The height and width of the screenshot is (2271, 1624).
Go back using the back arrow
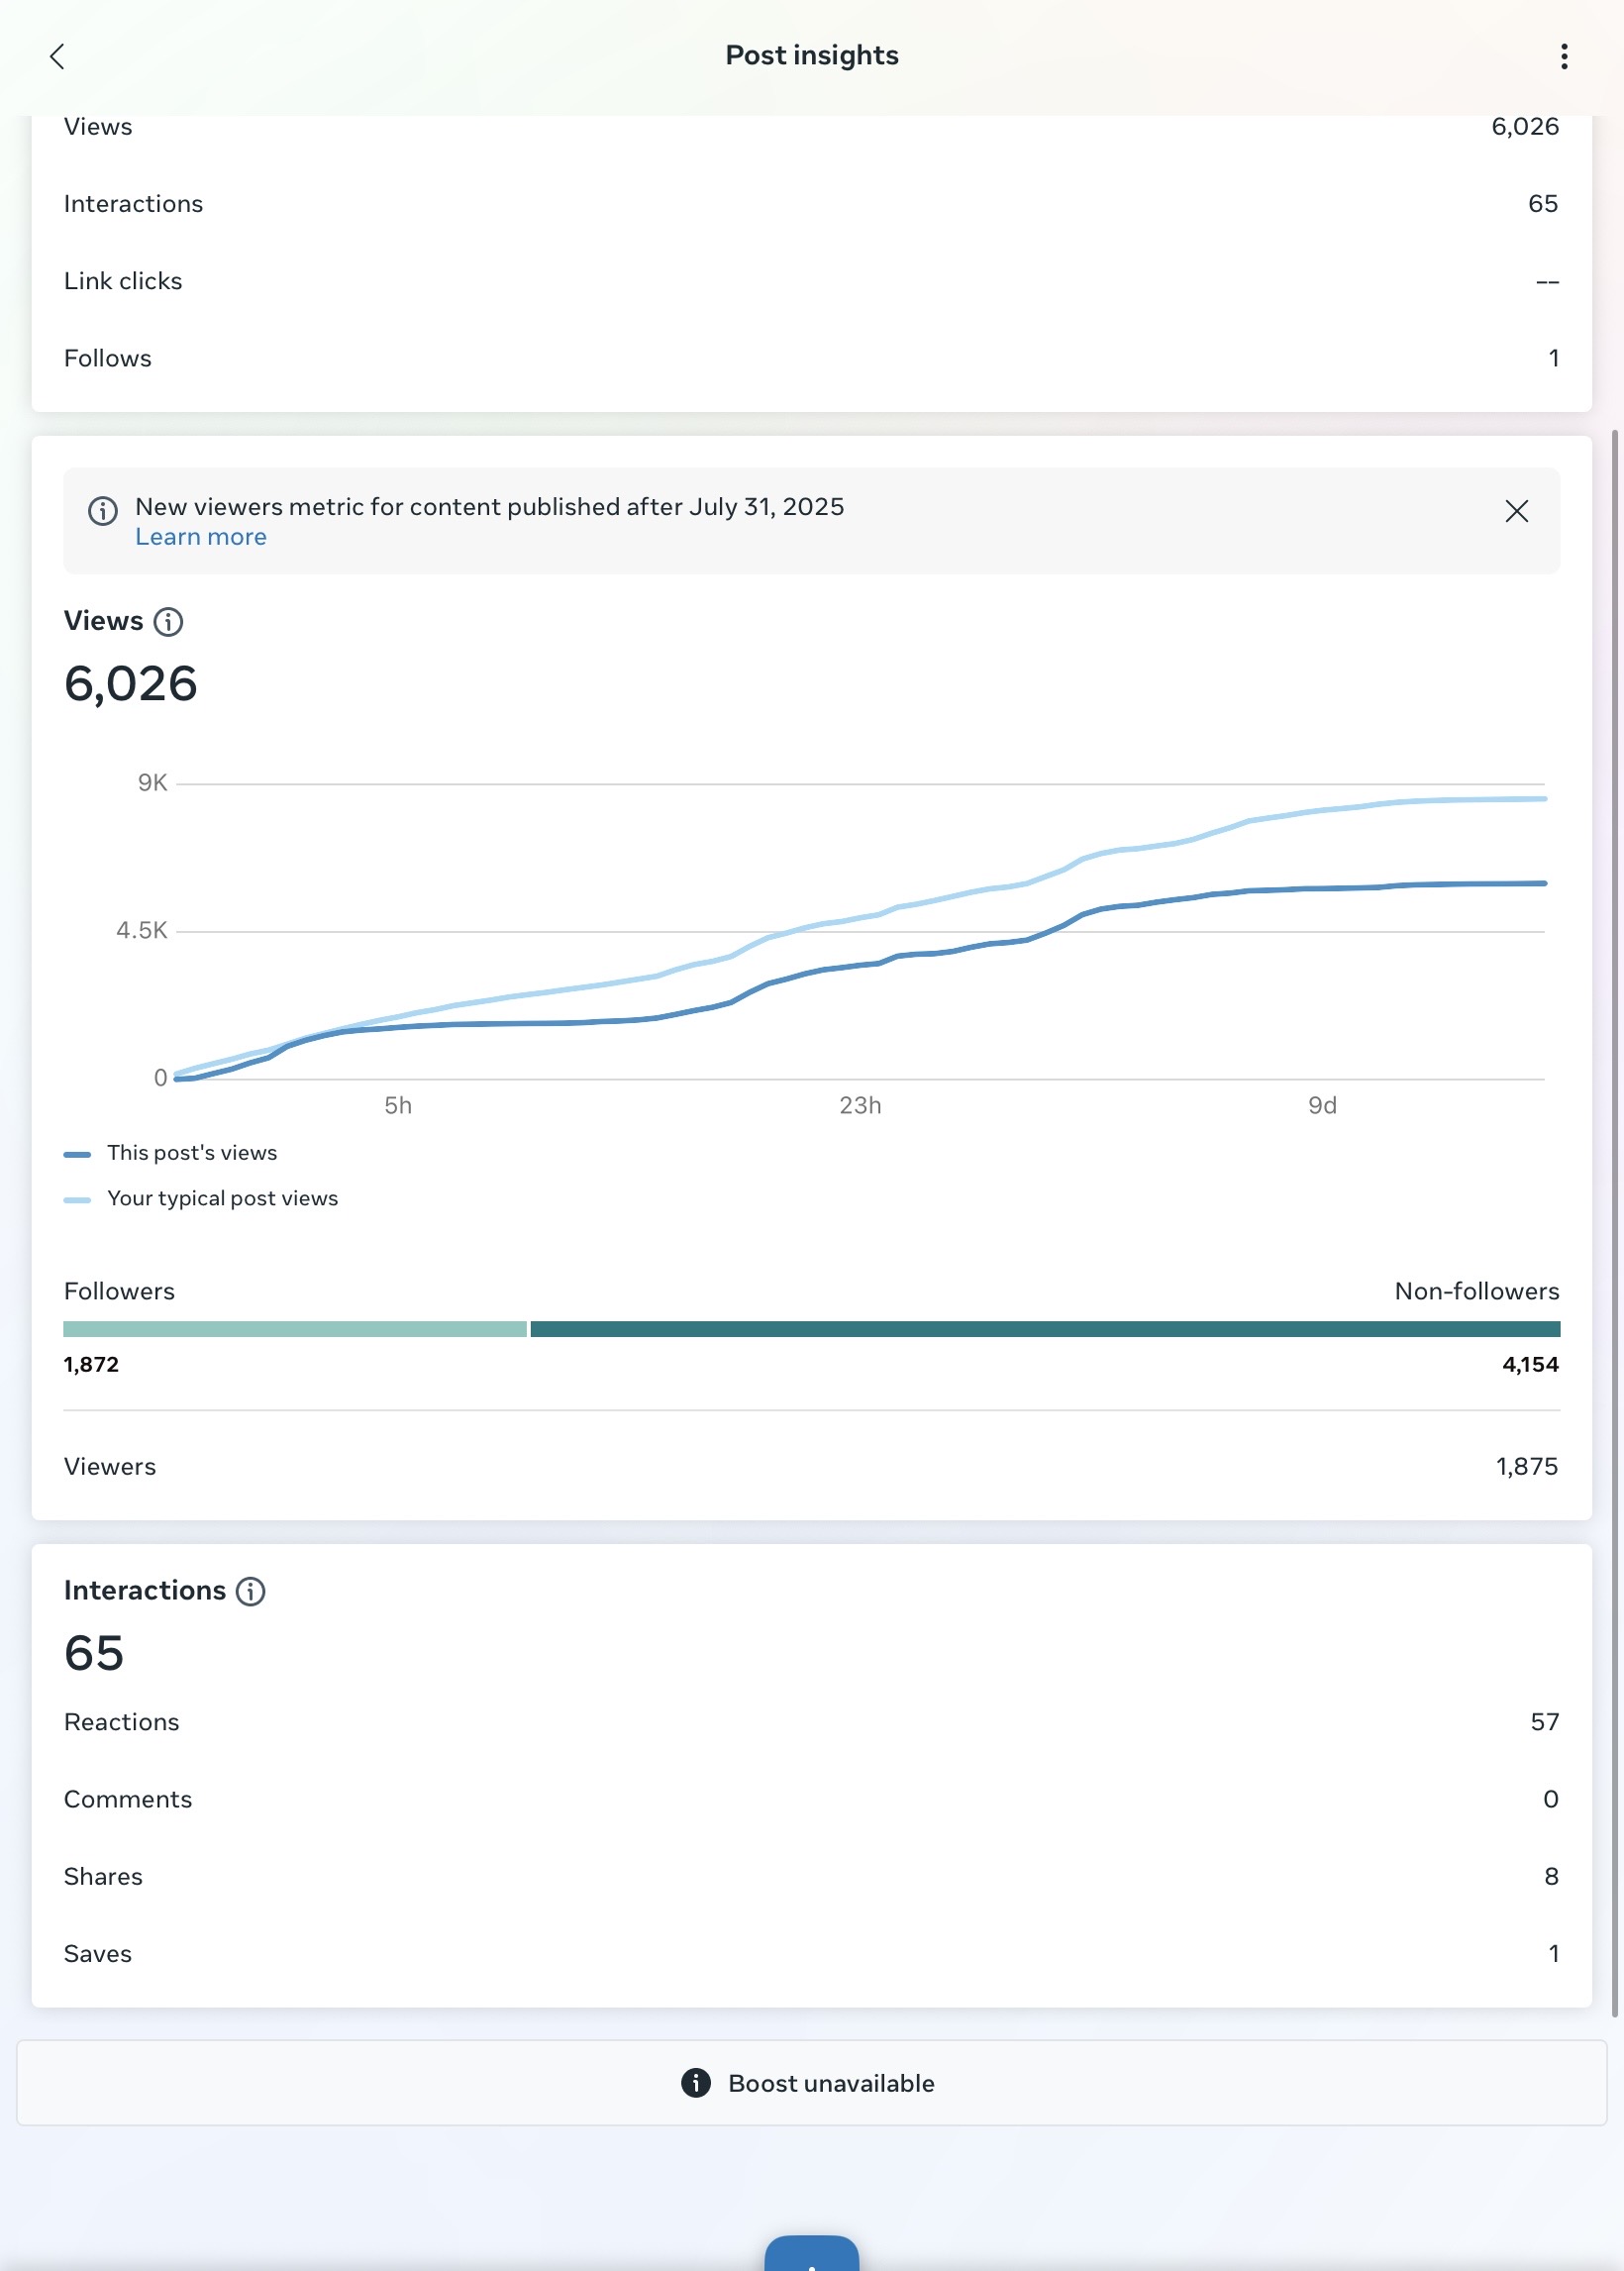pos(57,56)
